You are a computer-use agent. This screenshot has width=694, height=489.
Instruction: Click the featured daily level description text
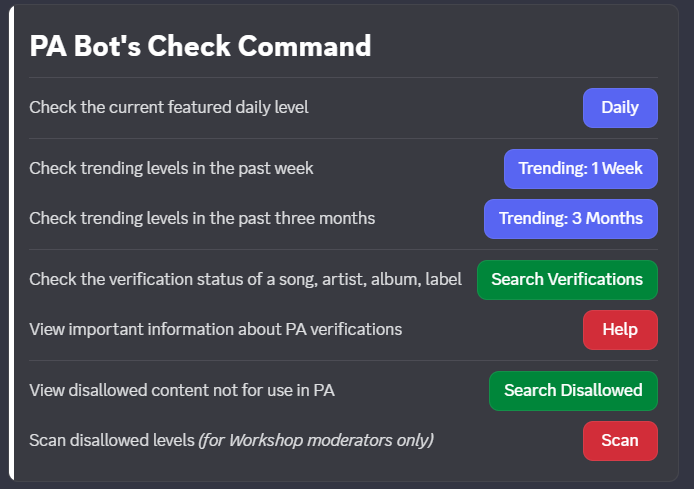(x=169, y=108)
